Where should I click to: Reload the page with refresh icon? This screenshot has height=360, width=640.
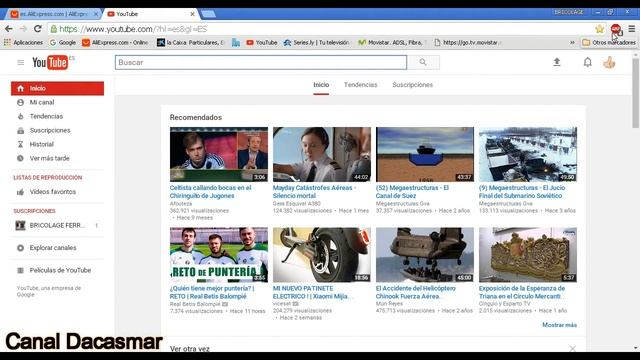click(38, 29)
